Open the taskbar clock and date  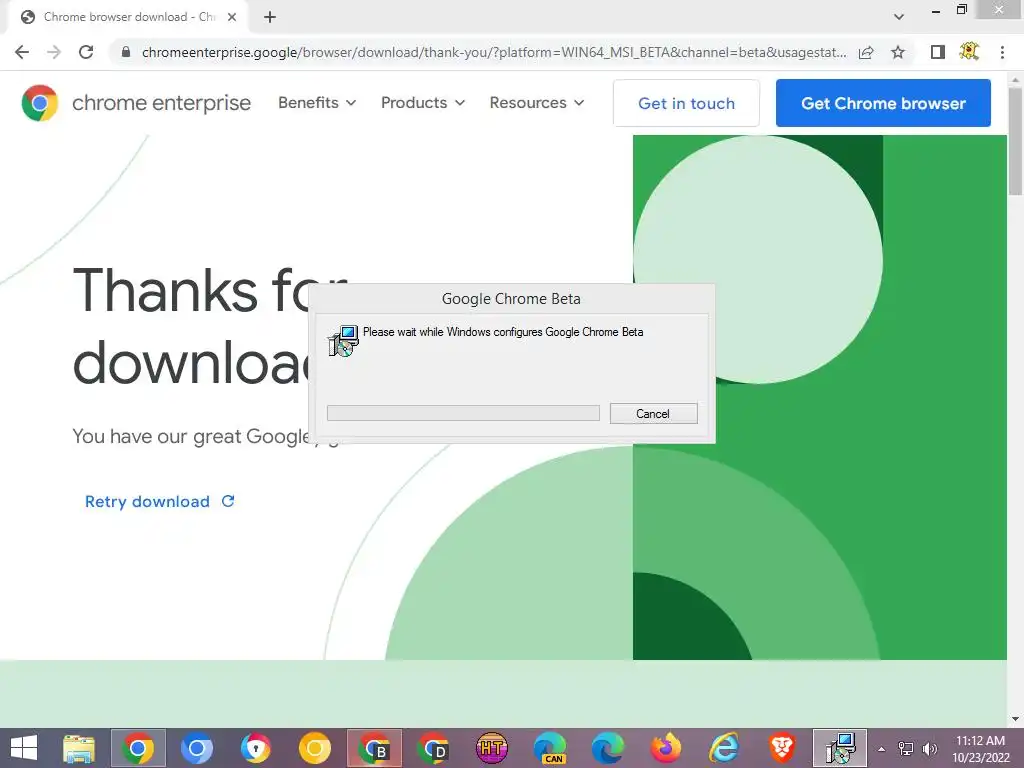[980, 749]
